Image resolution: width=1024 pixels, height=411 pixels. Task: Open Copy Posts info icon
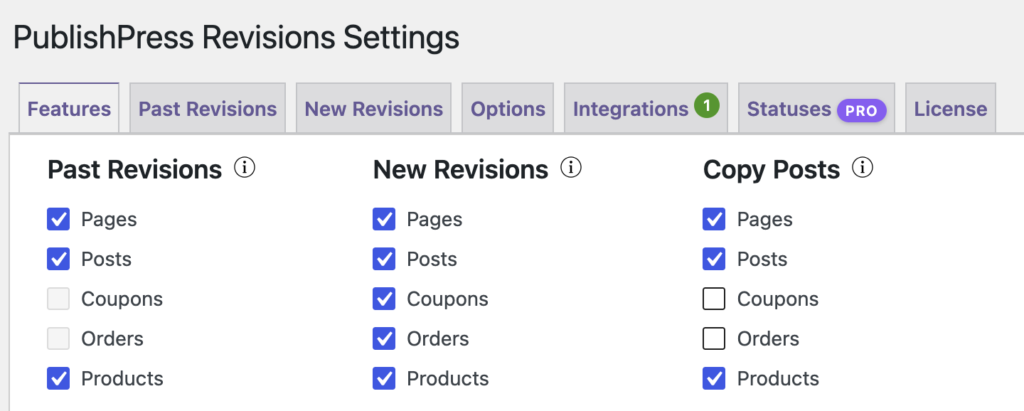coord(863,169)
